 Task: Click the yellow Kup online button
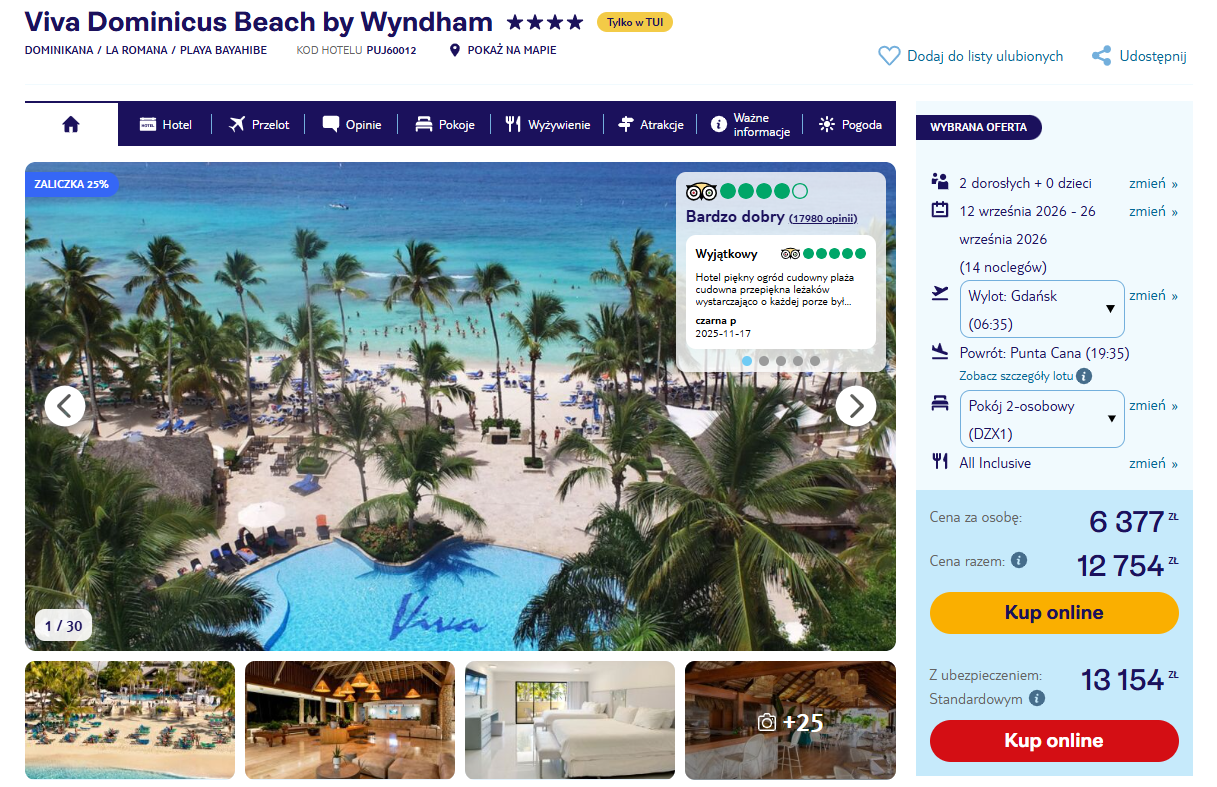pos(1054,613)
